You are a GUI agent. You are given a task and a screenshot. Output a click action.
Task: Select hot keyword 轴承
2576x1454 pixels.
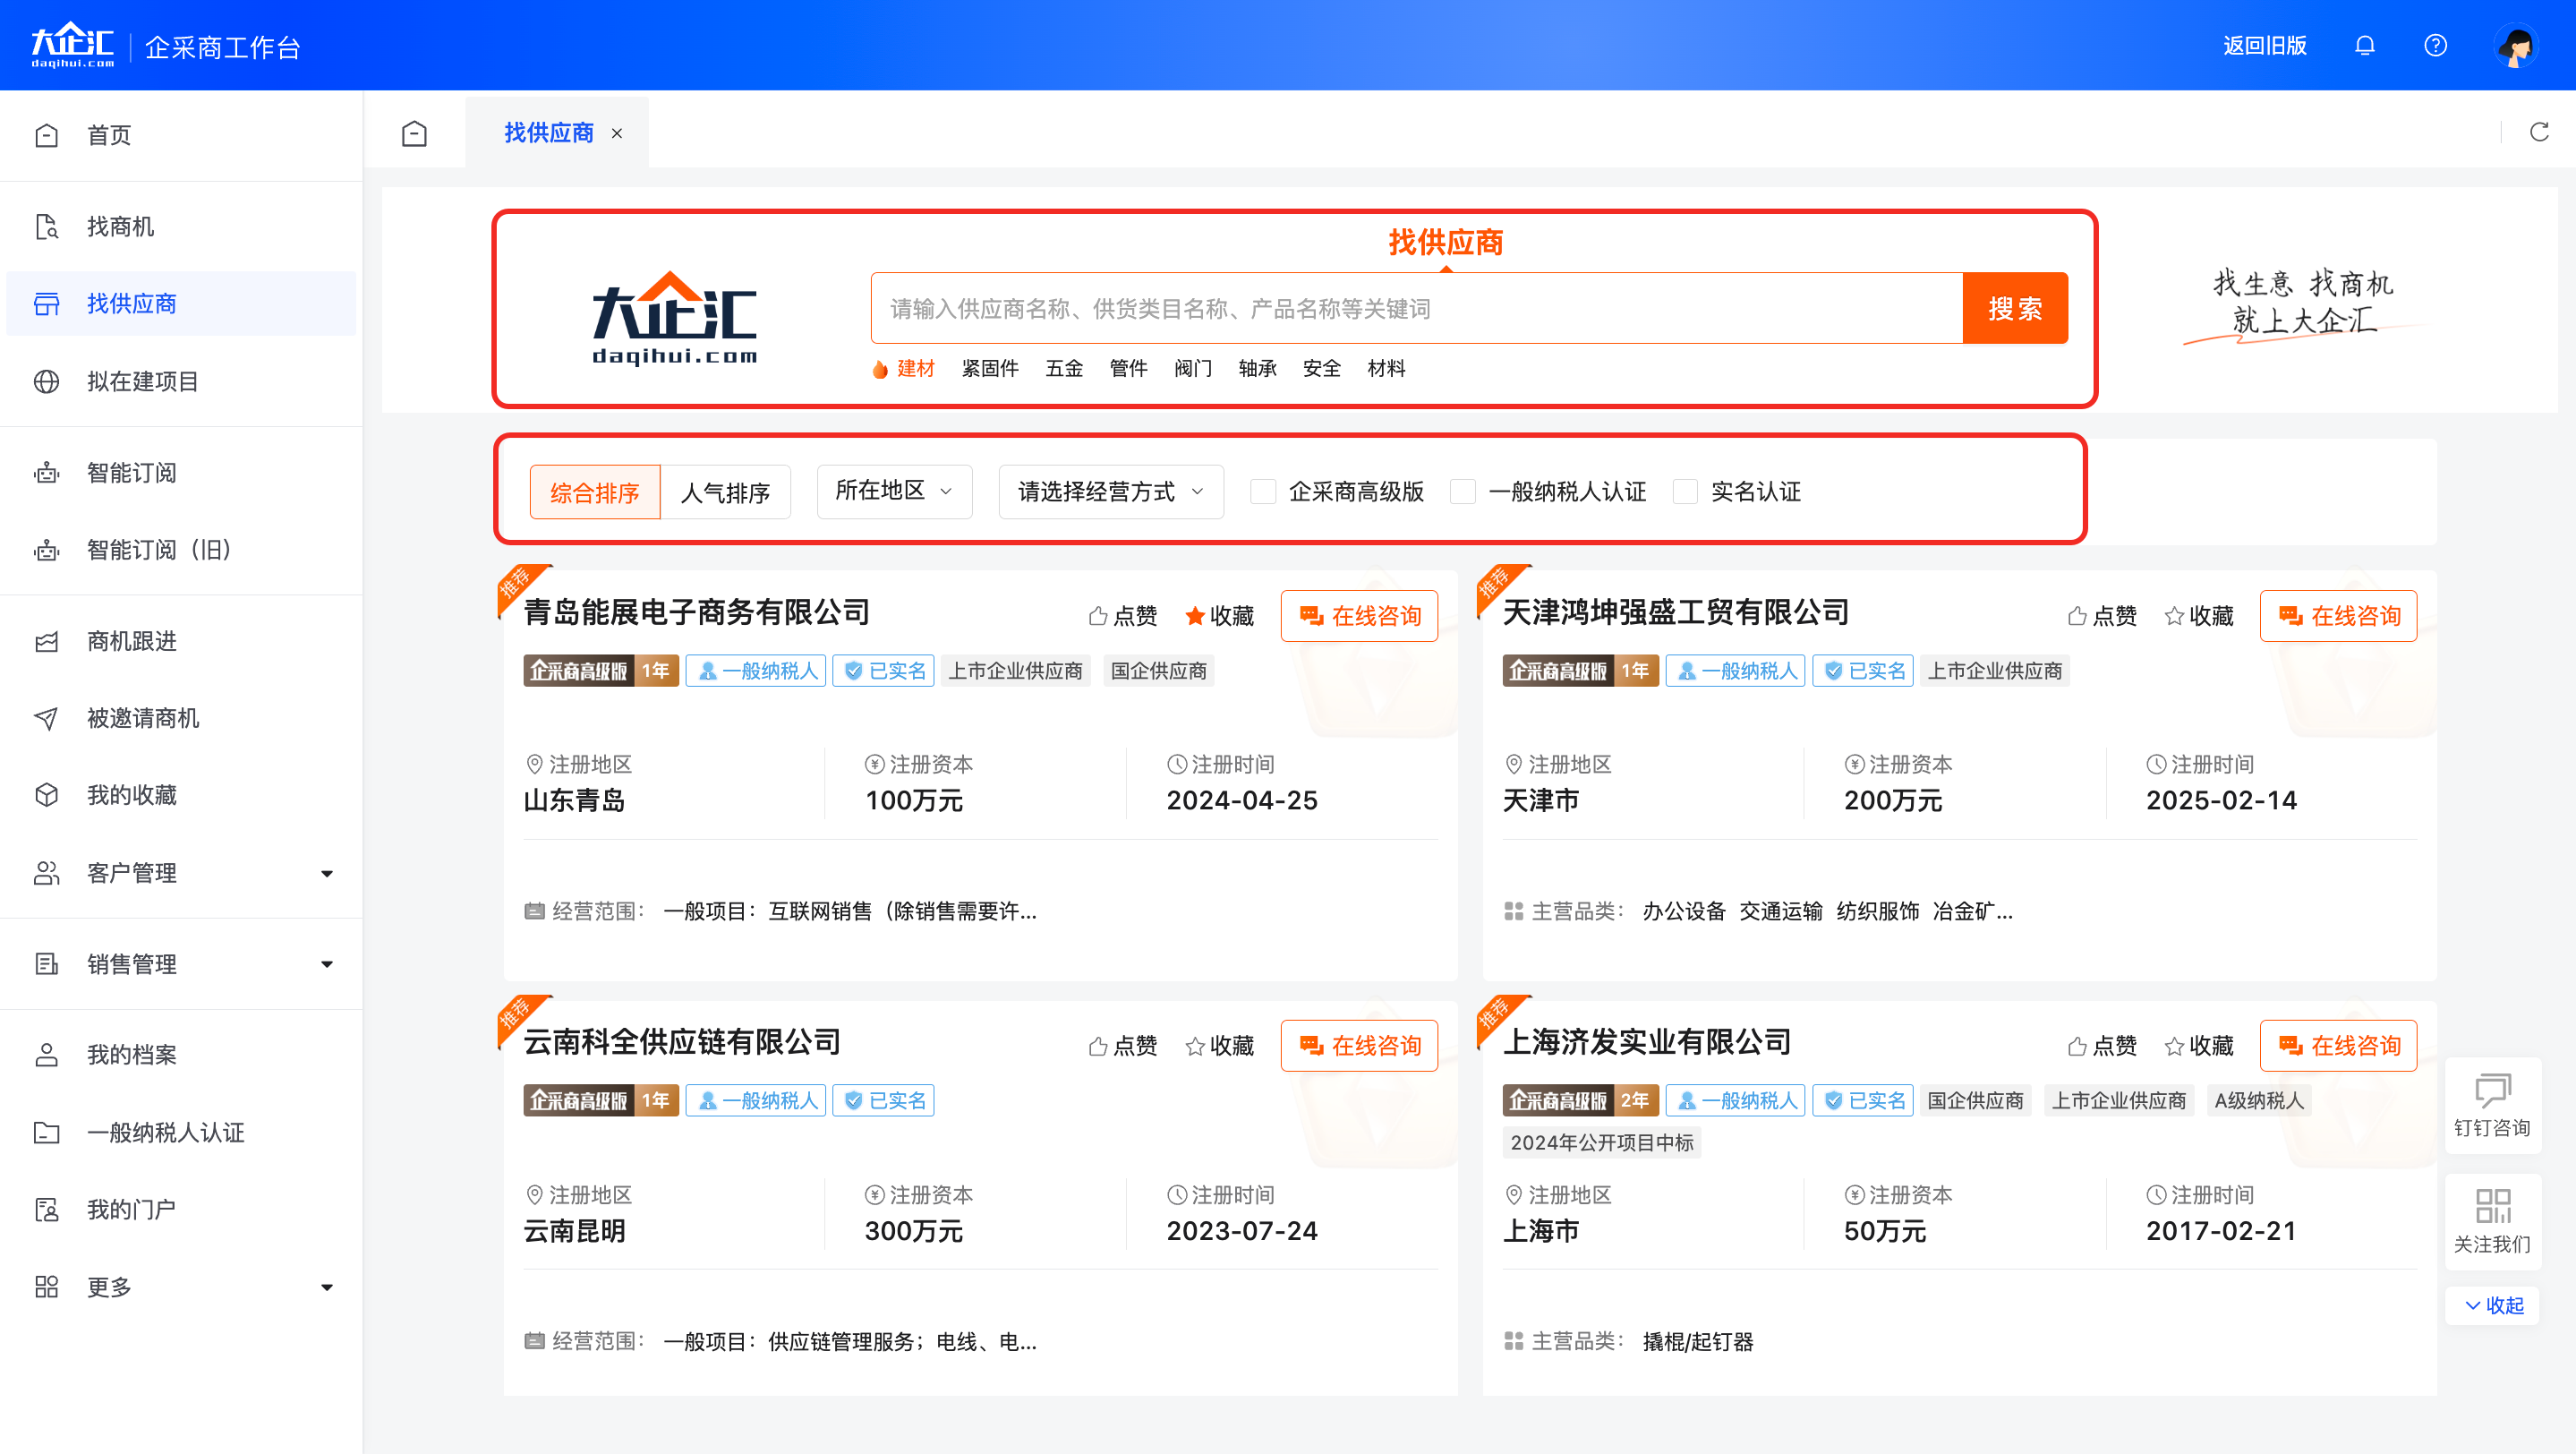click(x=1257, y=369)
